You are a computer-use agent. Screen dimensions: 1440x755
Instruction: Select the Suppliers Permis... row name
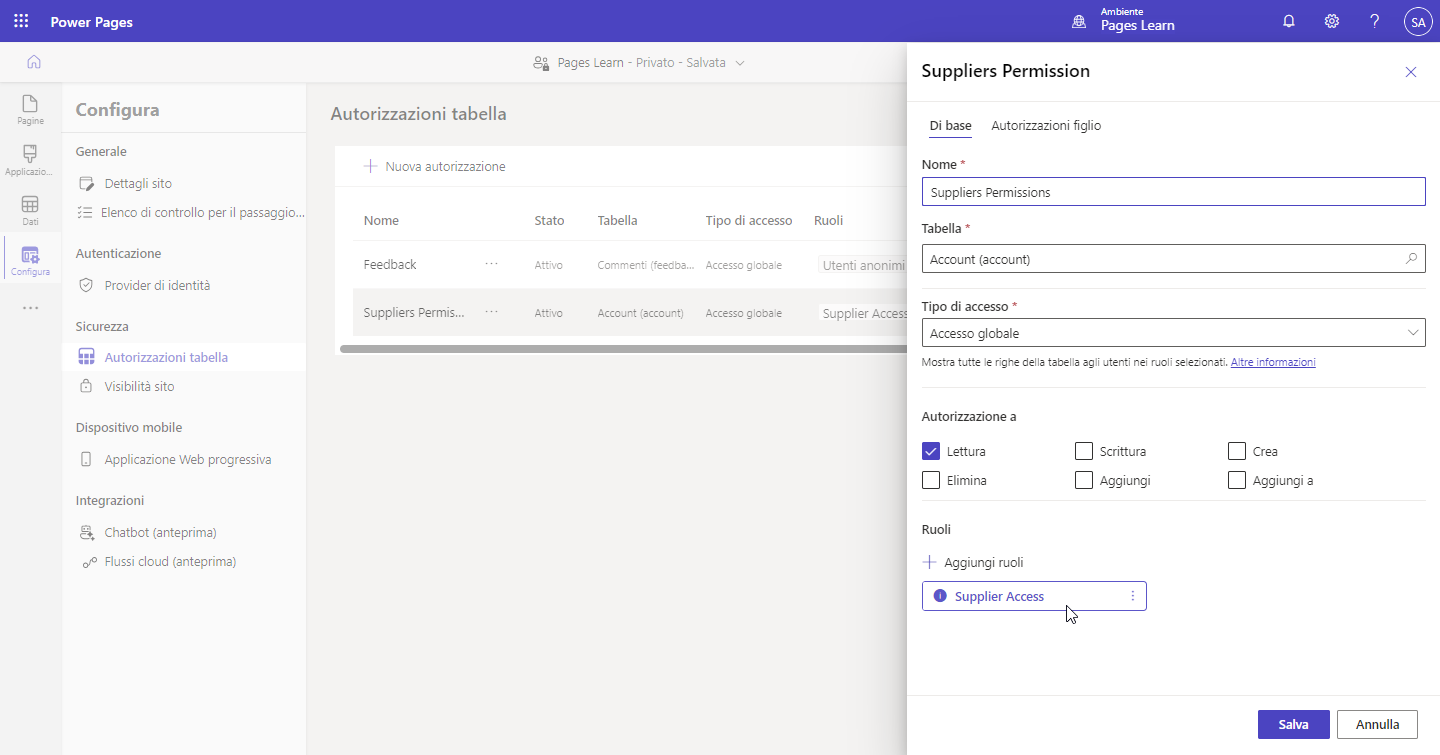pos(414,312)
